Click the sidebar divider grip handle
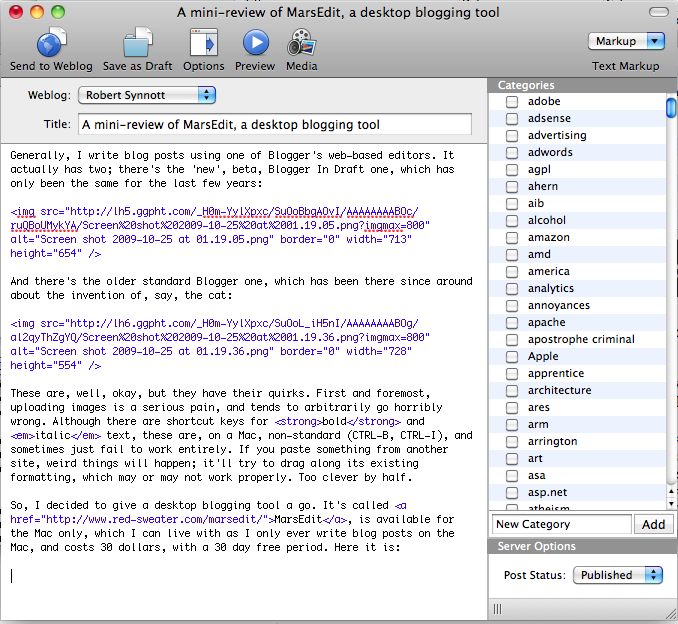The image size is (678, 624). (498, 609)
